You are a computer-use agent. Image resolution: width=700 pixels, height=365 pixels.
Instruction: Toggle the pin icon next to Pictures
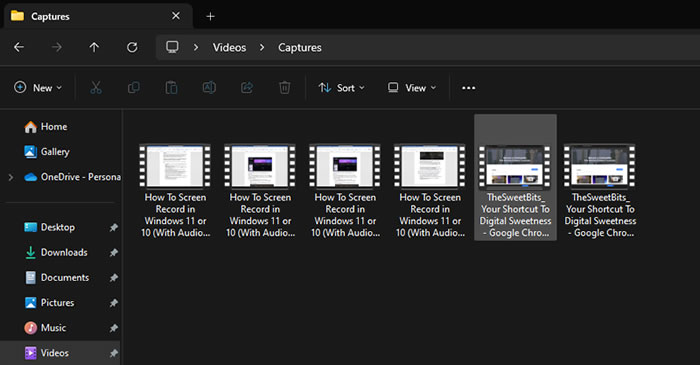[x=114, y=303]
